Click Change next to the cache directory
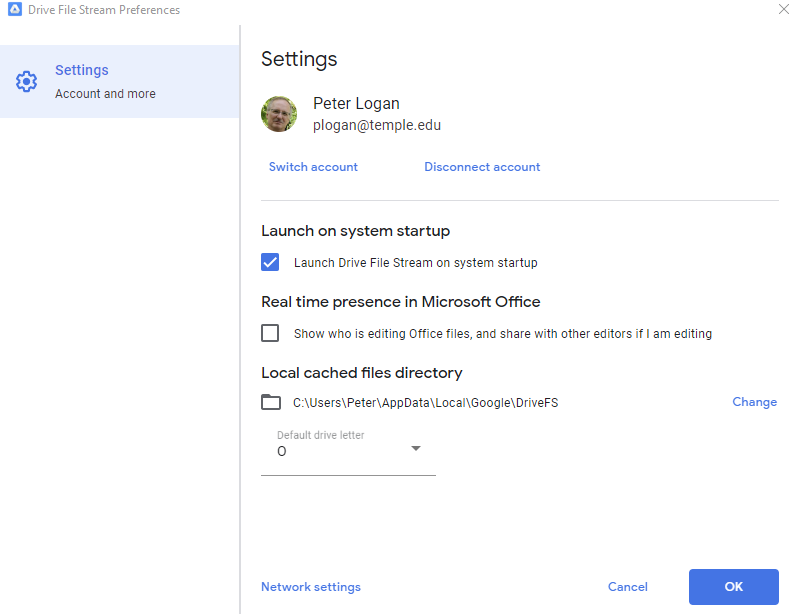 pos(754,402)
